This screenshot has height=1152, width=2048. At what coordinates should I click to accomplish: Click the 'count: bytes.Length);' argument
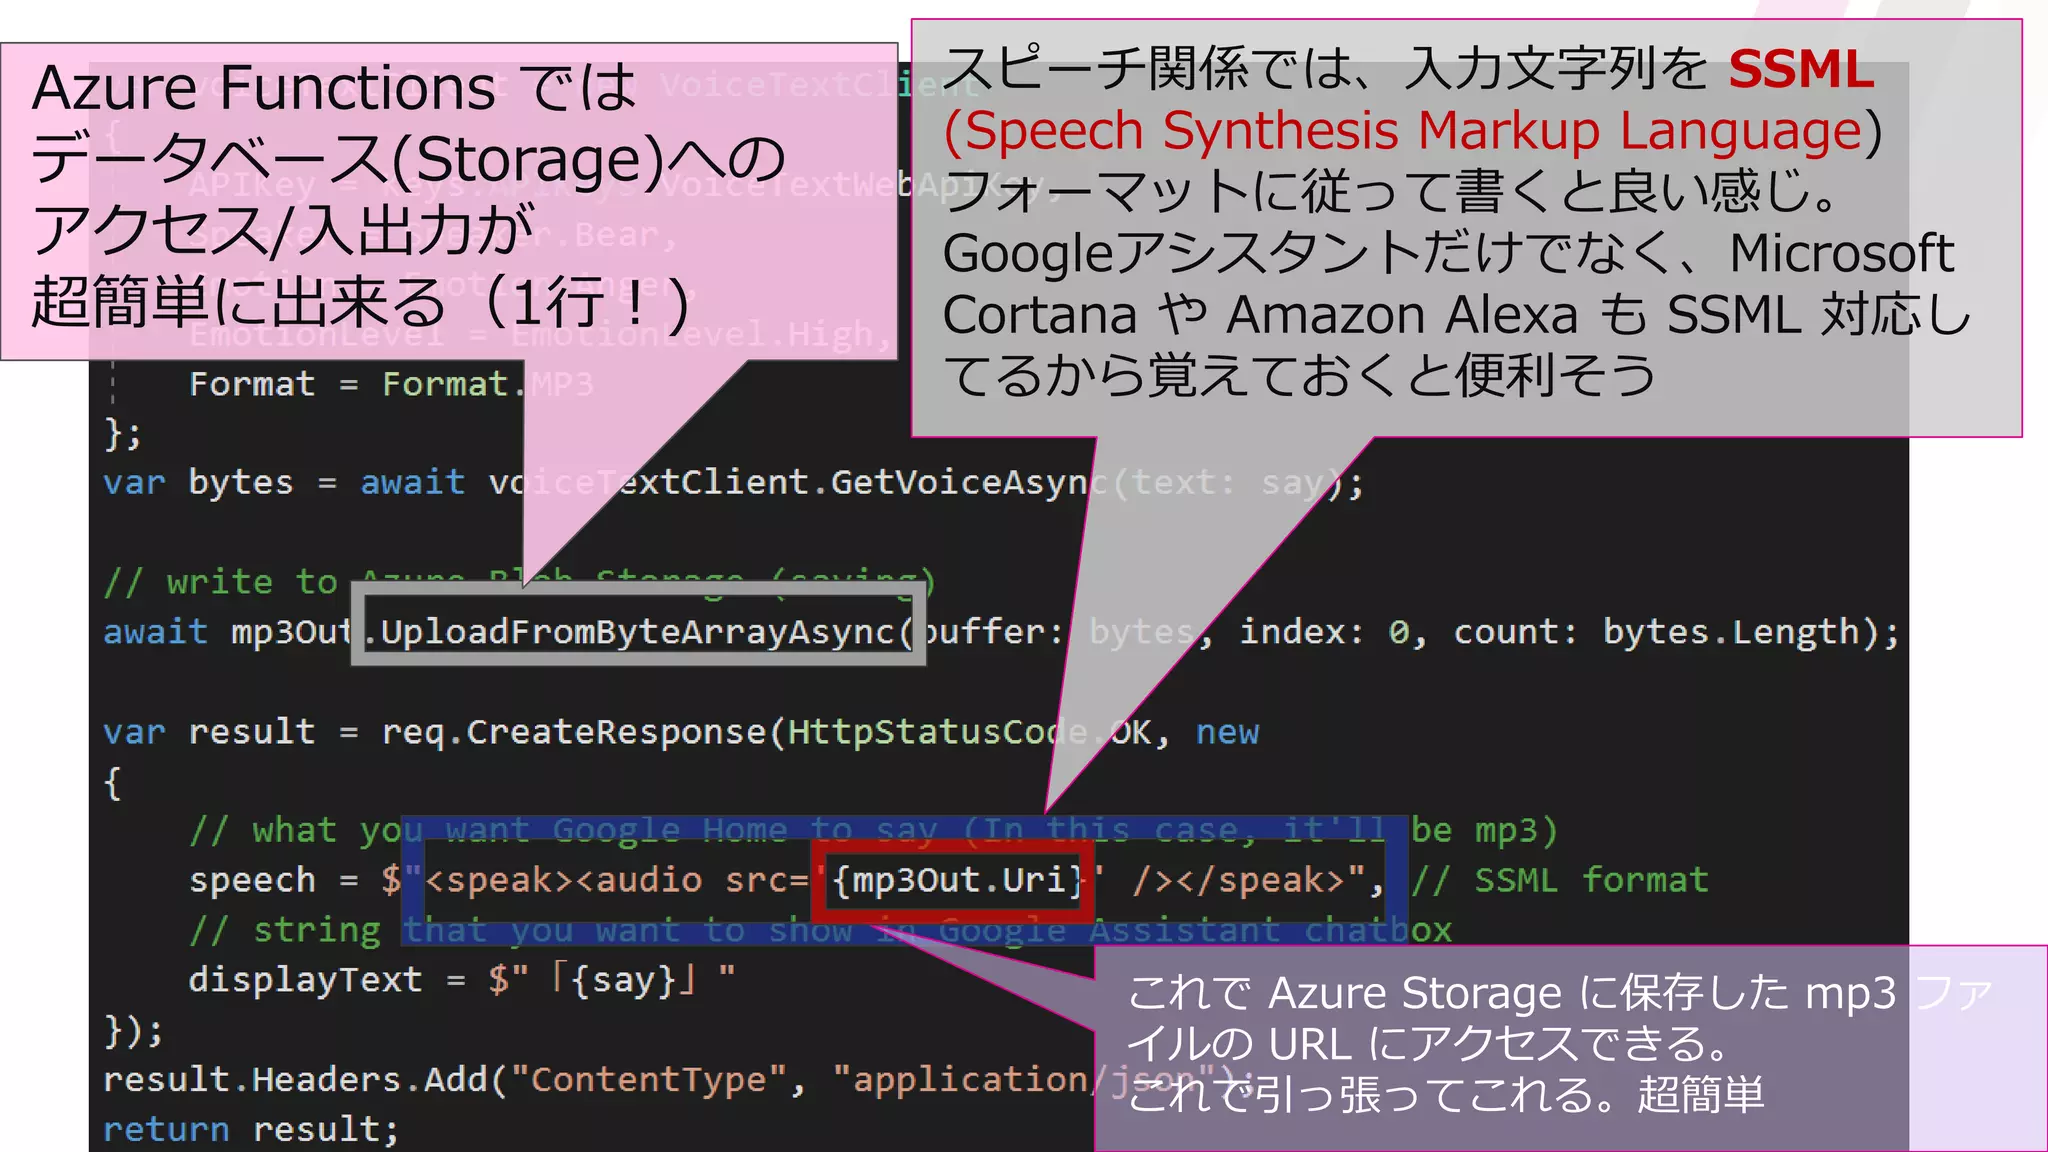(x=1677, y=632)
